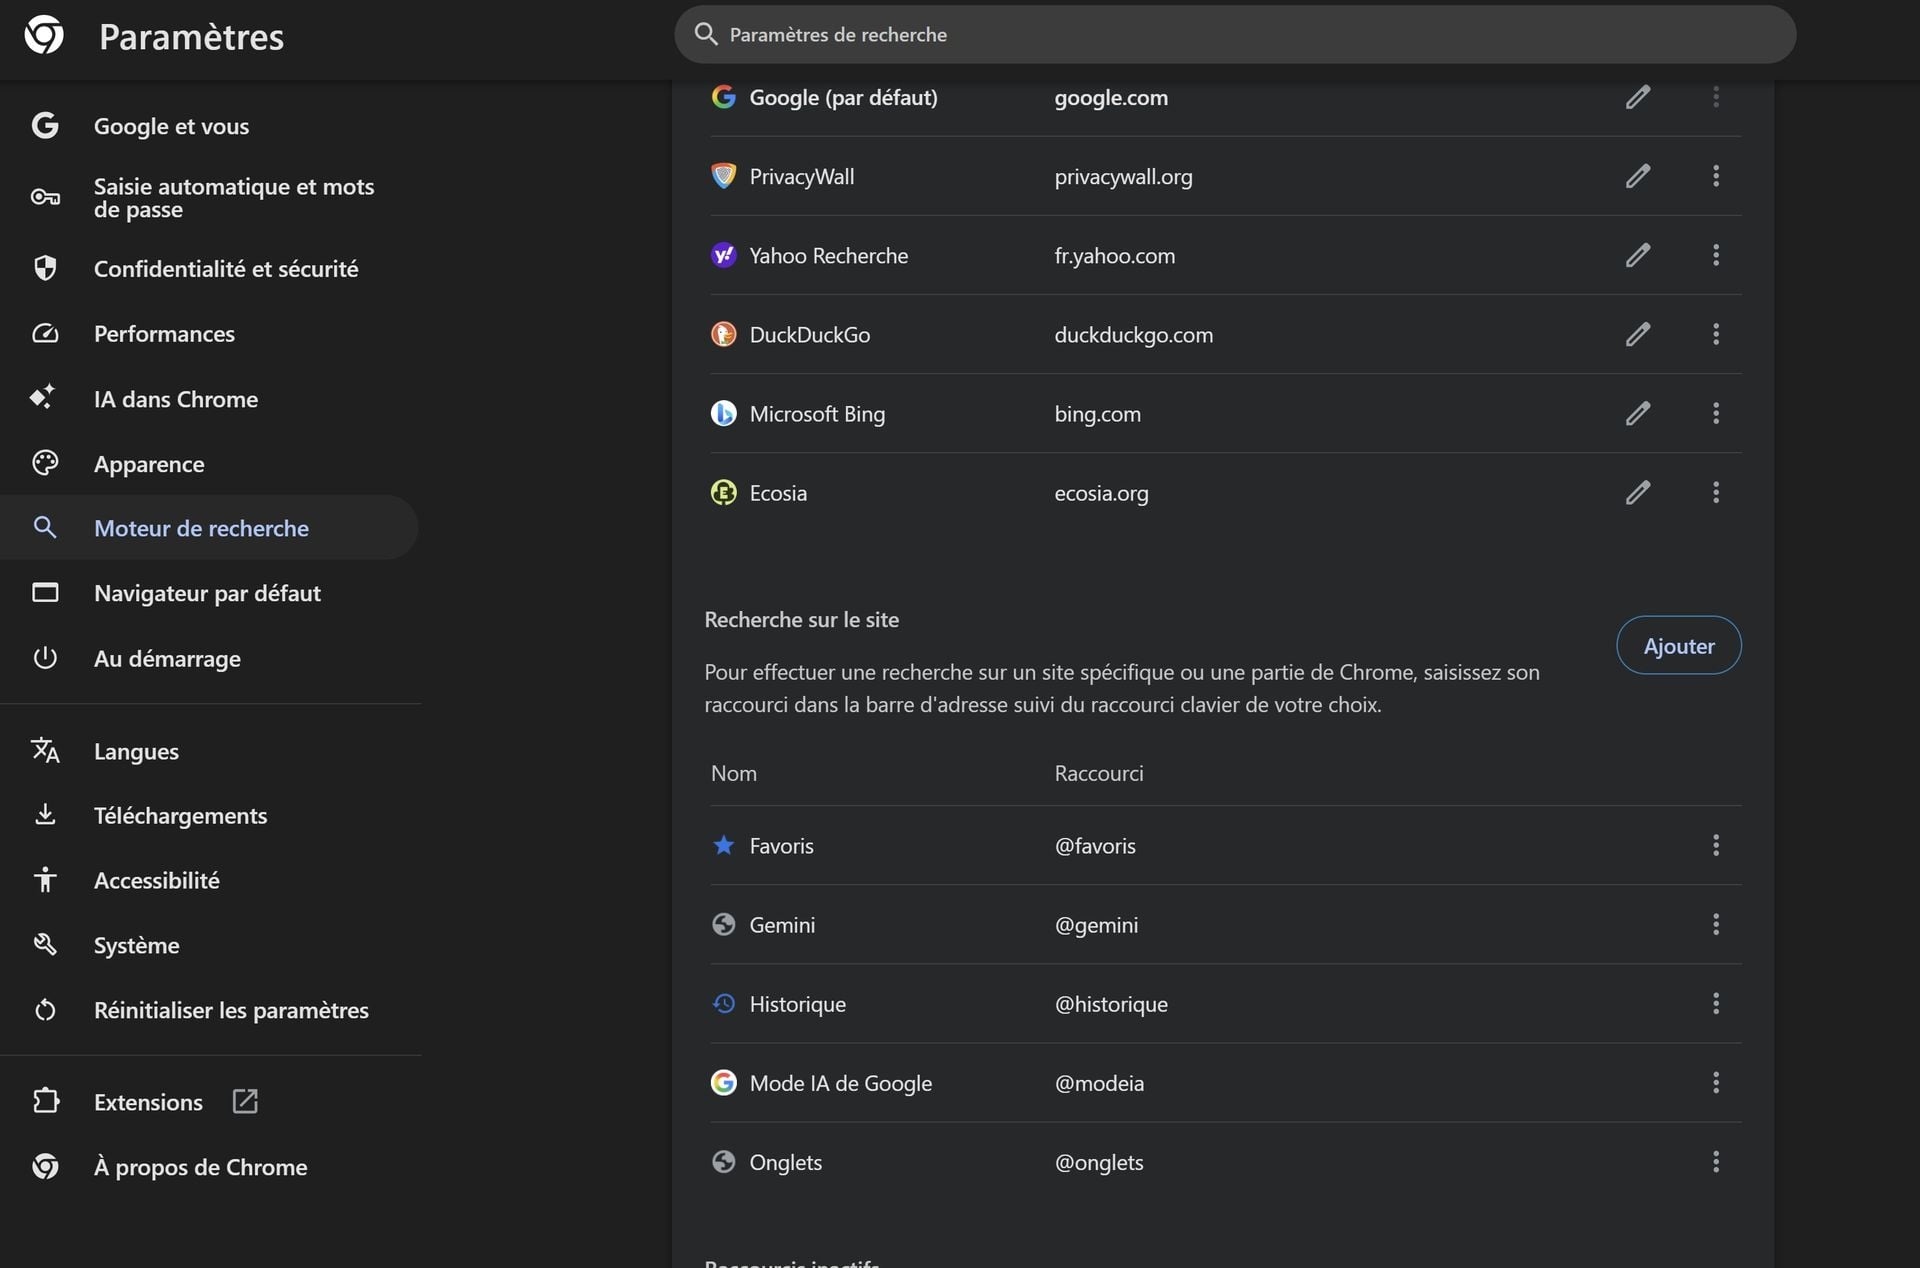The image size is (1920, 1268).
Task: Open more actions for Onglets shortcut
Action: (x=1716, y=1161)
